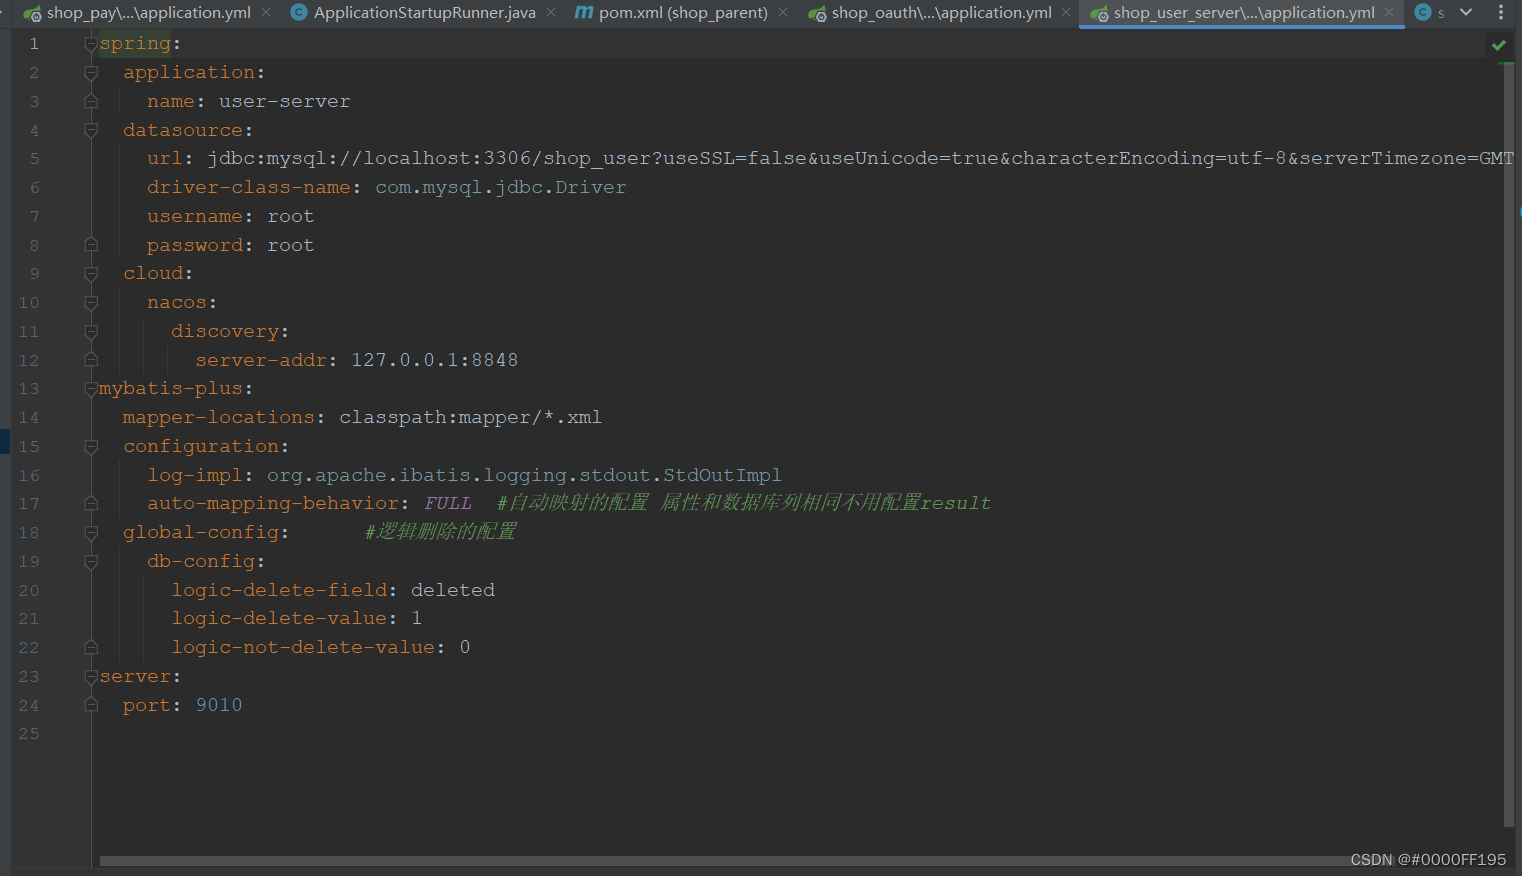The height and width of the screenshot is (876, 1522).
Task: Click the Maven icon on pom.xml tab
Action: coord(583,13)
